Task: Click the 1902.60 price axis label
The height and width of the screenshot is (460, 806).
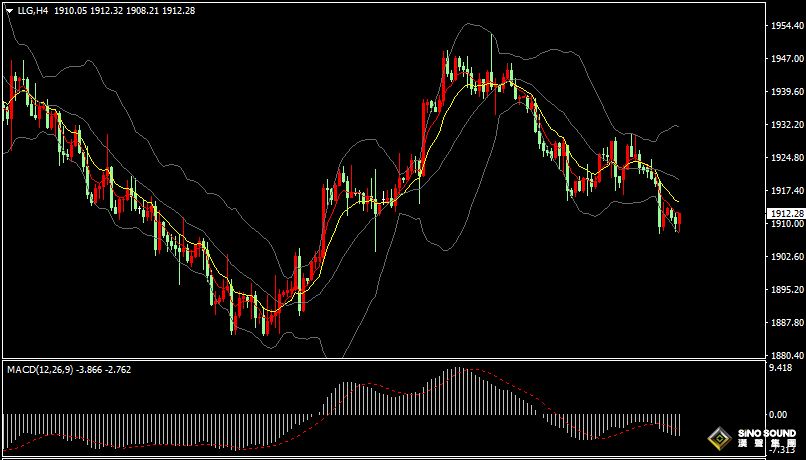Action: 785,257
